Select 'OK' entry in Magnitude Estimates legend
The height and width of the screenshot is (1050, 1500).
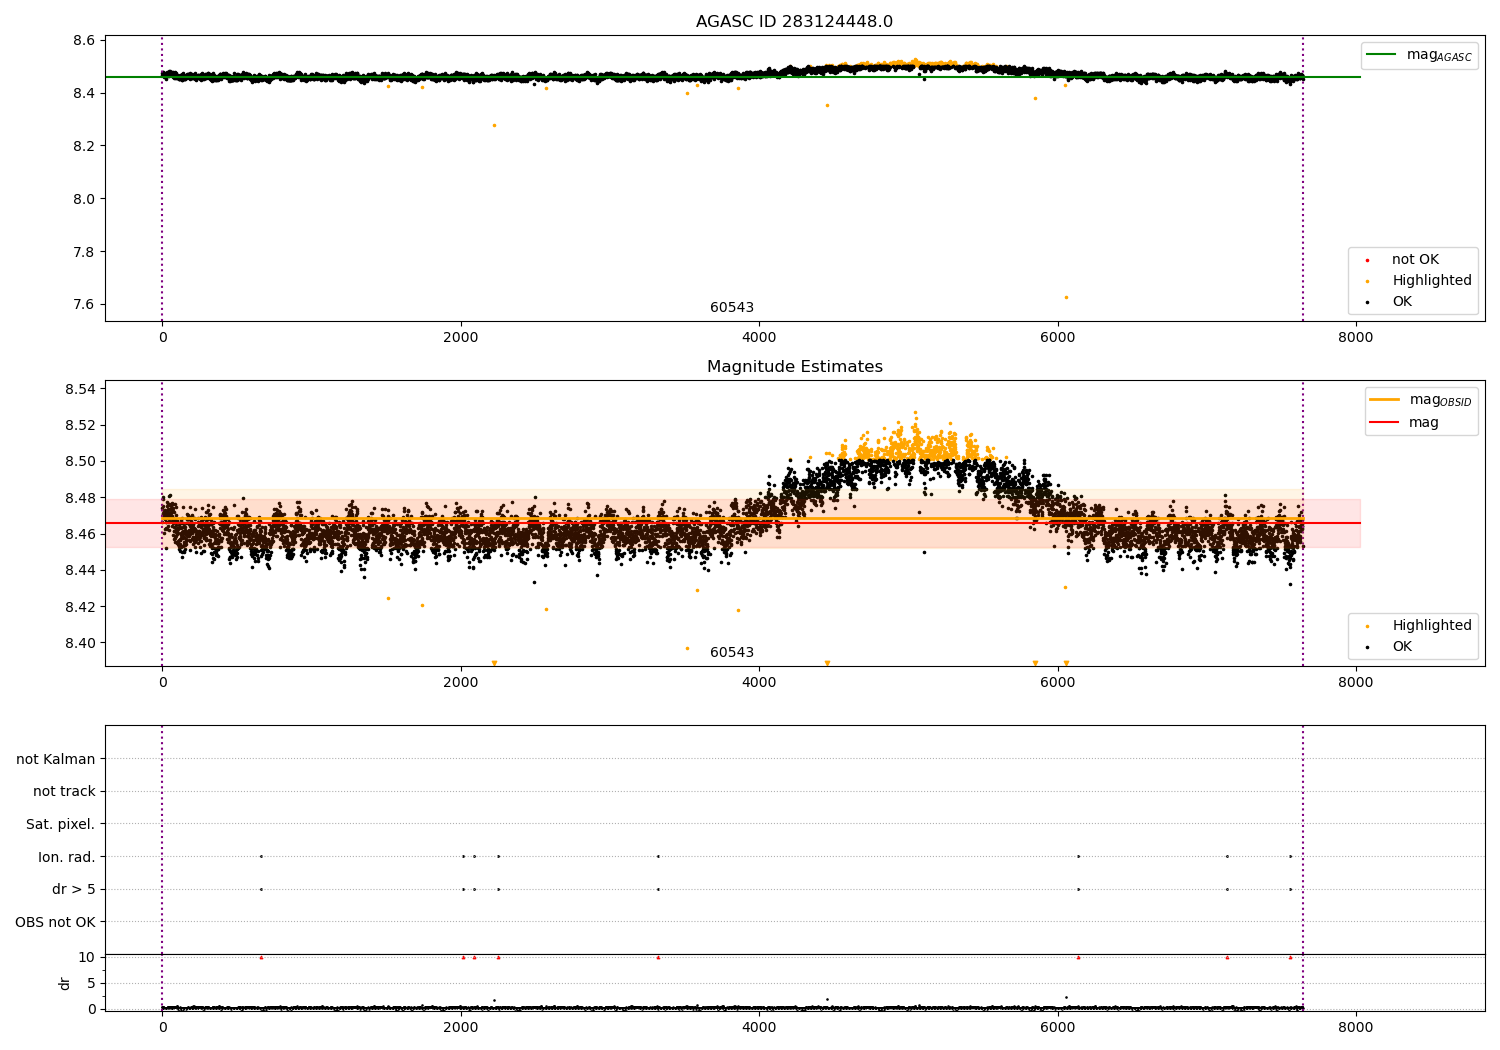(1402, 647)
